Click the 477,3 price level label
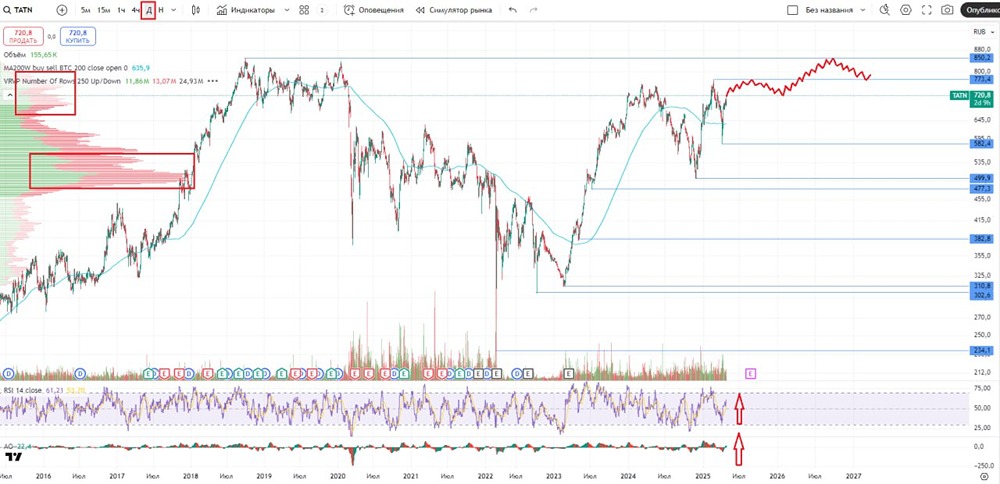 pyautogui.click(x=982, y=189)
